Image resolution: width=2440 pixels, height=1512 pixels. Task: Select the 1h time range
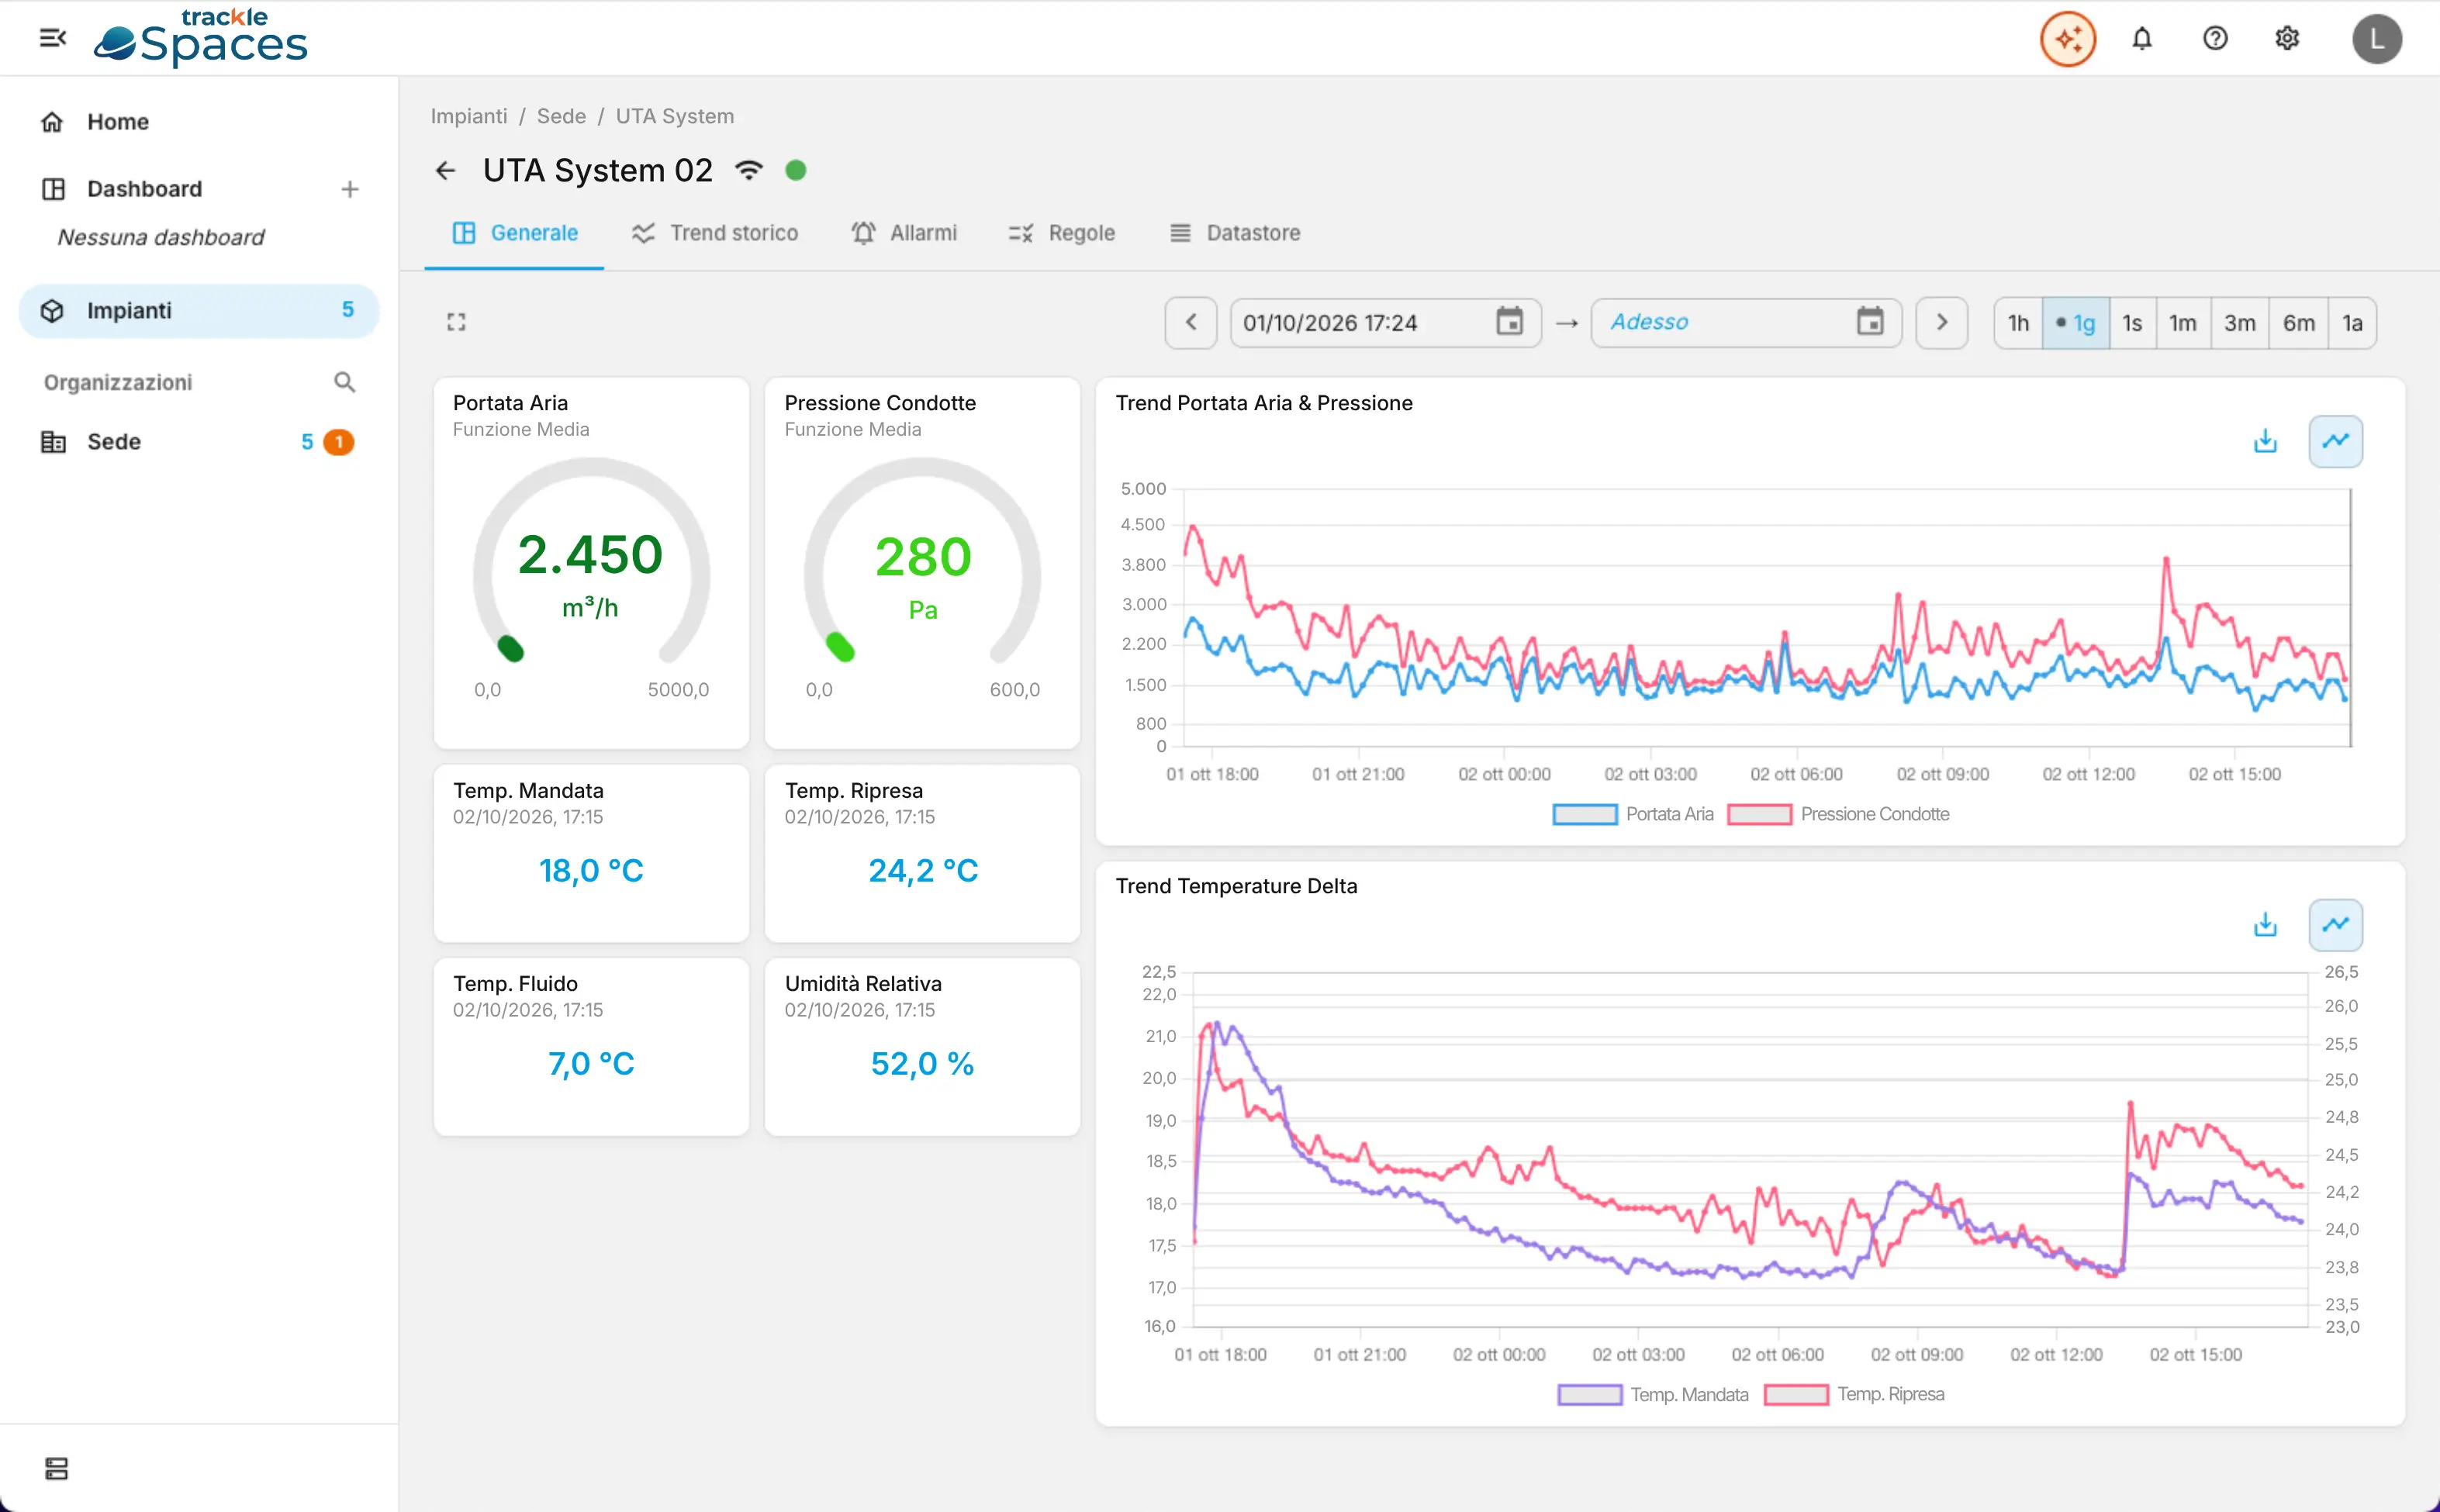(2018, 323)
